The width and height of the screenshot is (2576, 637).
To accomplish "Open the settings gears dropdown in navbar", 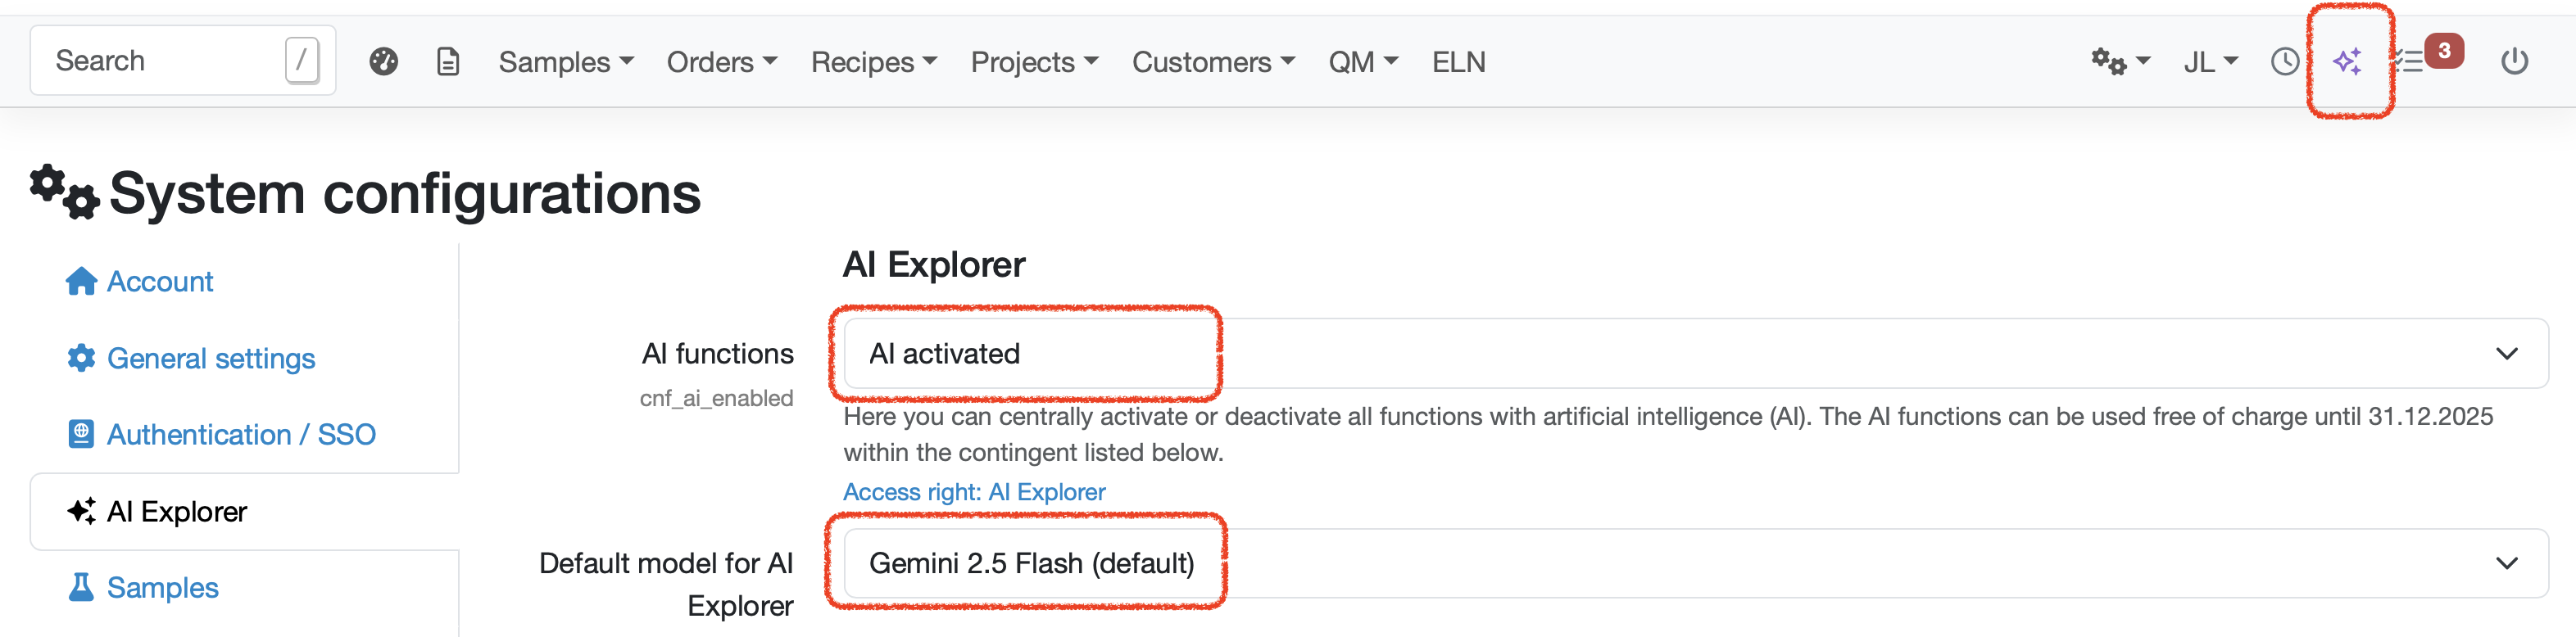I will (2119, 62).
